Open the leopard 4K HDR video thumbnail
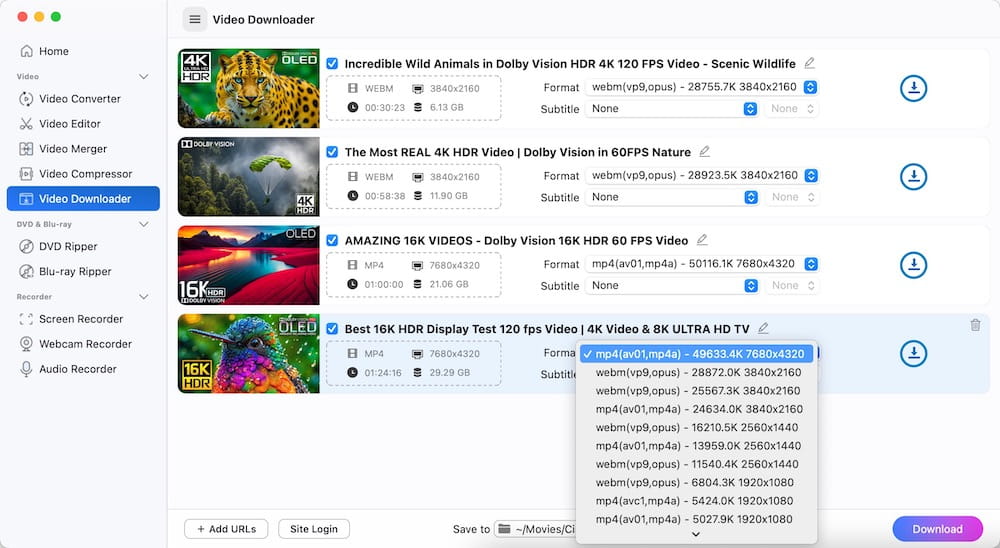This screenshot has height=548, width=1000. [249, 88]
